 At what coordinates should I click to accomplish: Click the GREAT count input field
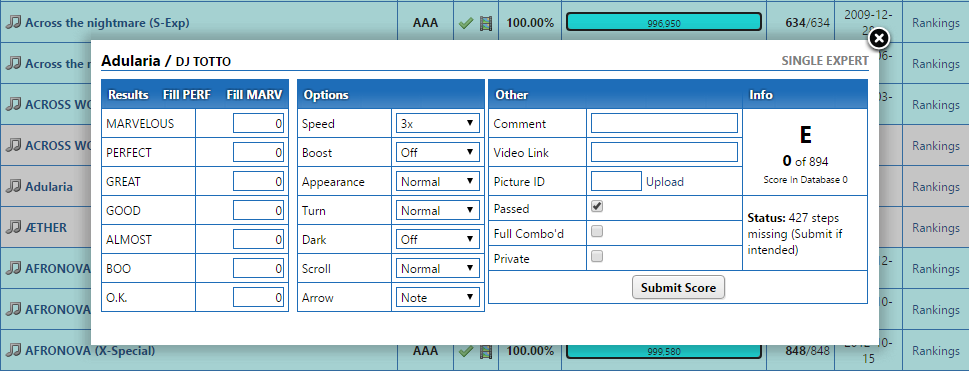click(x=258, y=182)
